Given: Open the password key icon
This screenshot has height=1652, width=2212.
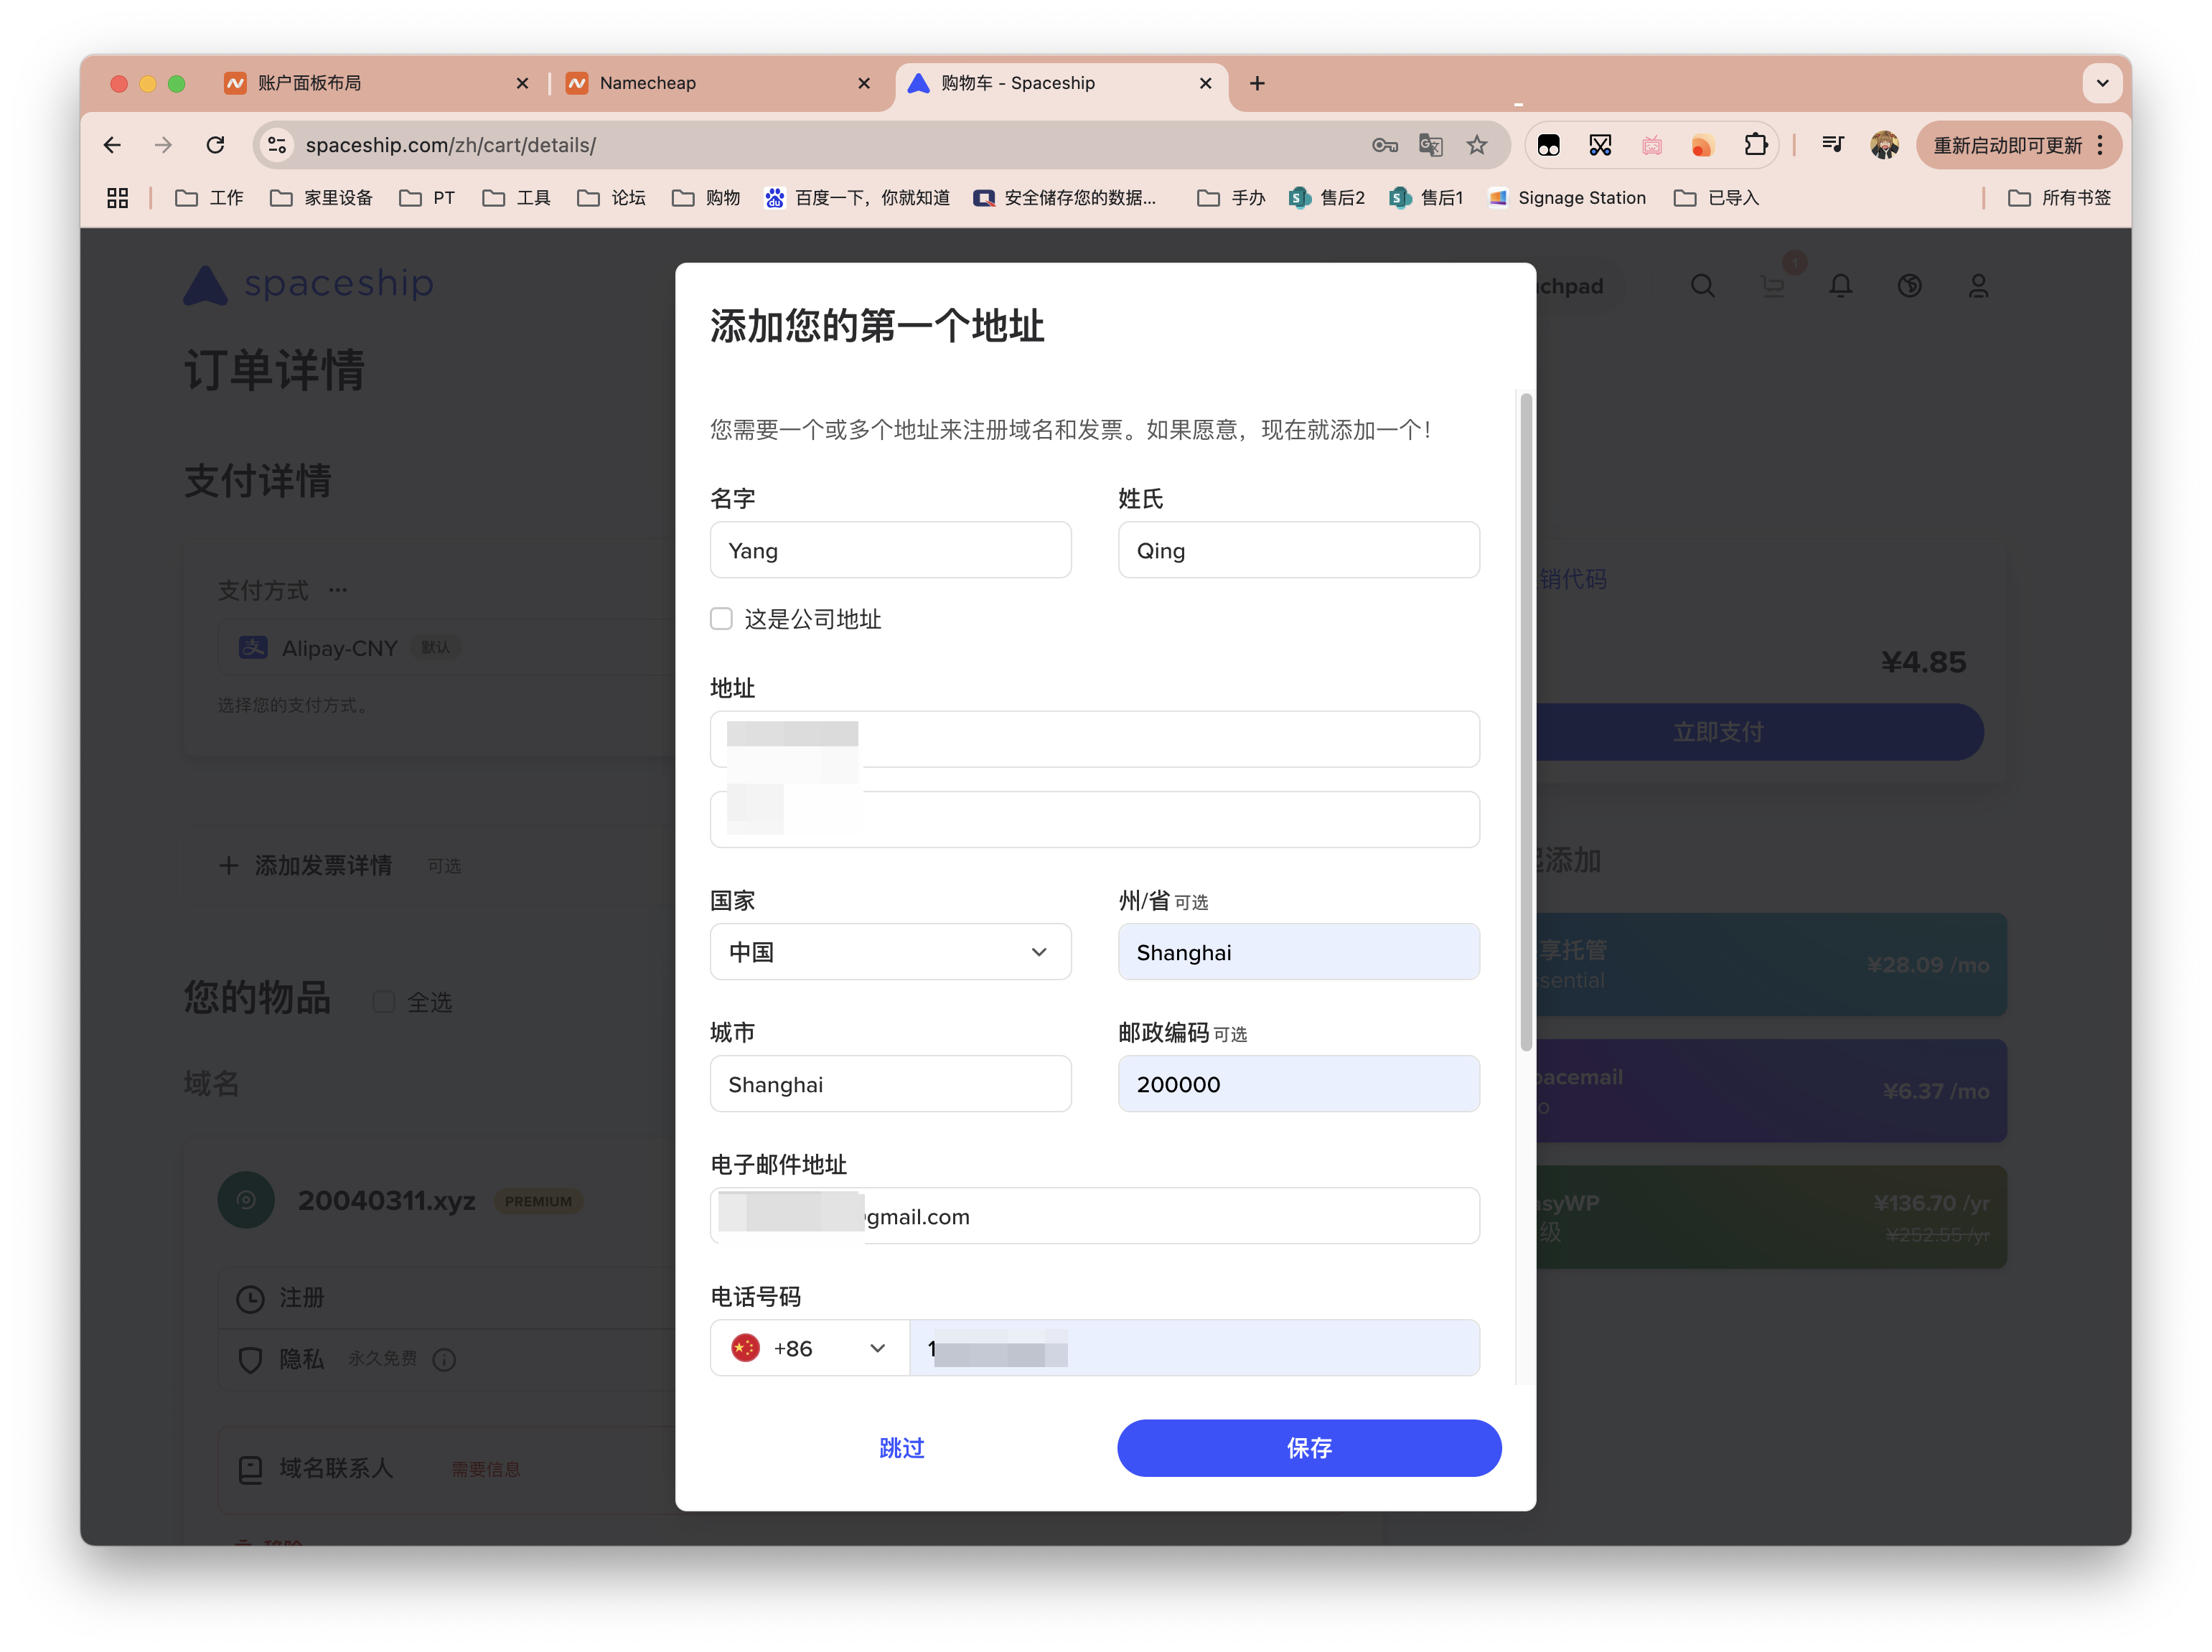Looking at the screenshot, I should click(1384, 145).
